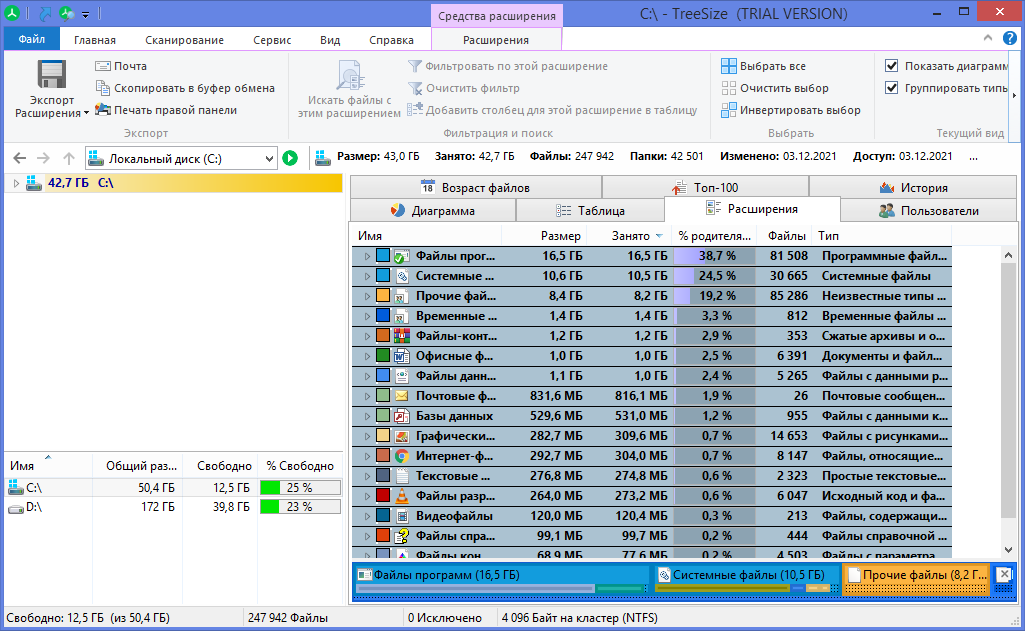Click the C:\ drive icon in drives list
The width and height of the screenshot is (1025, 631).
[x=16, y=487]
